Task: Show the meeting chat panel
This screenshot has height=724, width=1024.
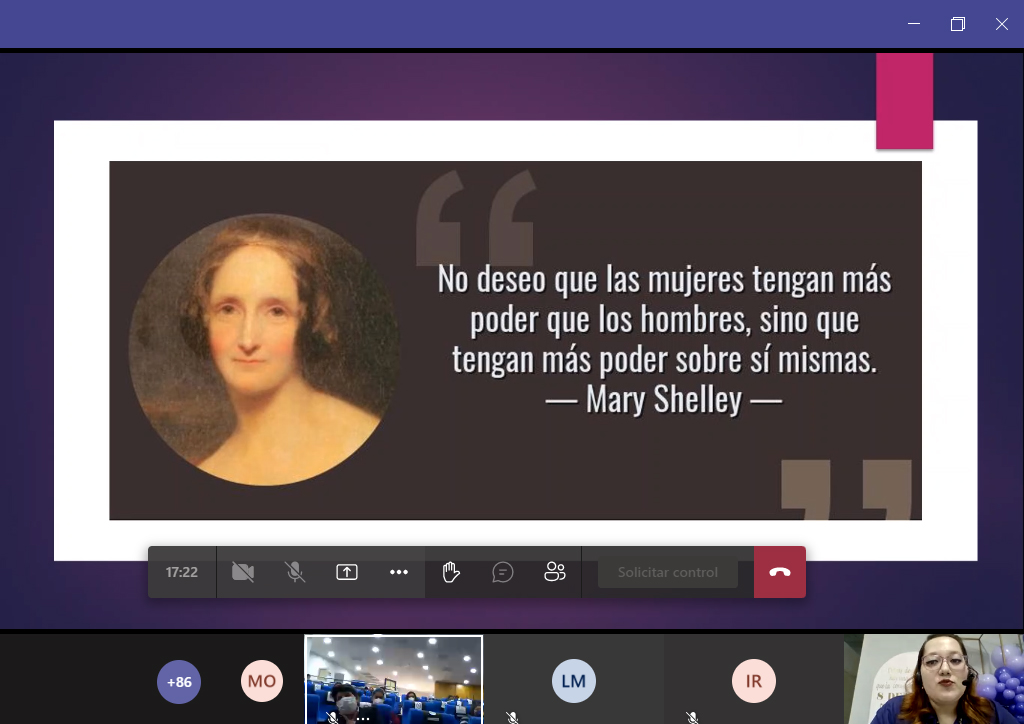Action: 503,572
